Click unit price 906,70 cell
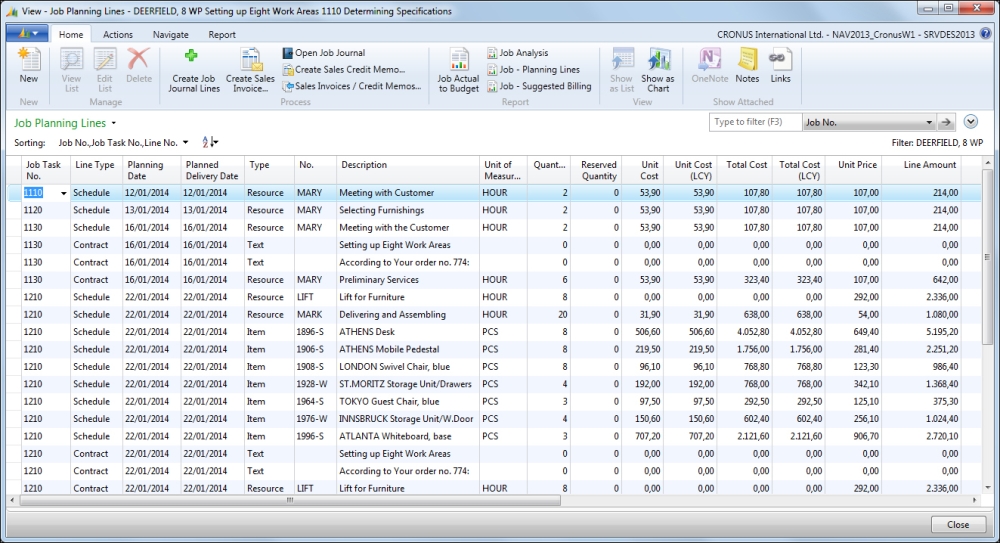The image size is (1000, 543). (x=853, y=436)
